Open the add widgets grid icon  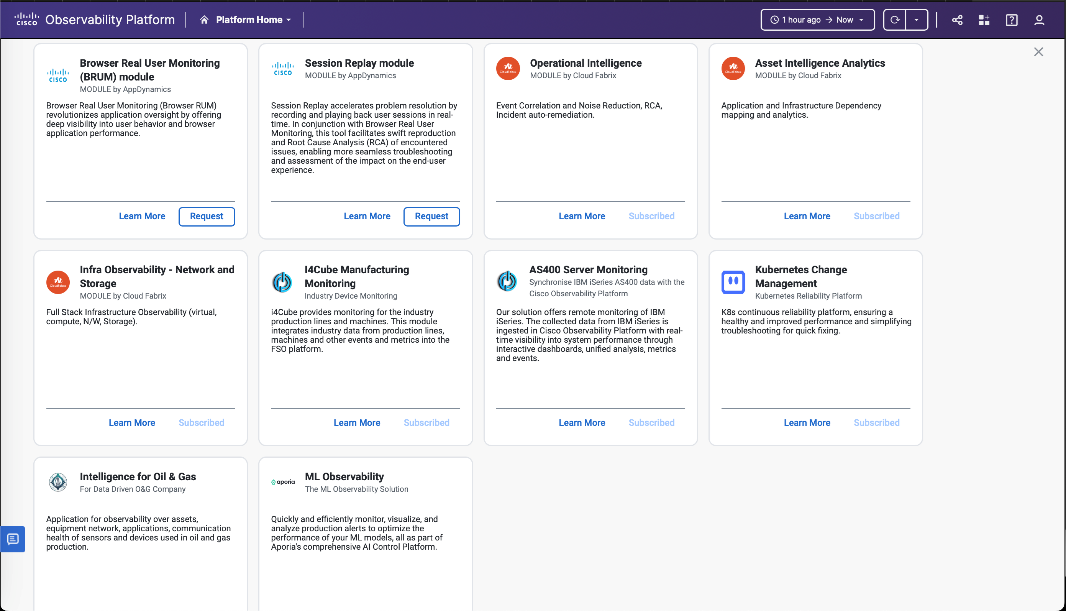point(984,20)
